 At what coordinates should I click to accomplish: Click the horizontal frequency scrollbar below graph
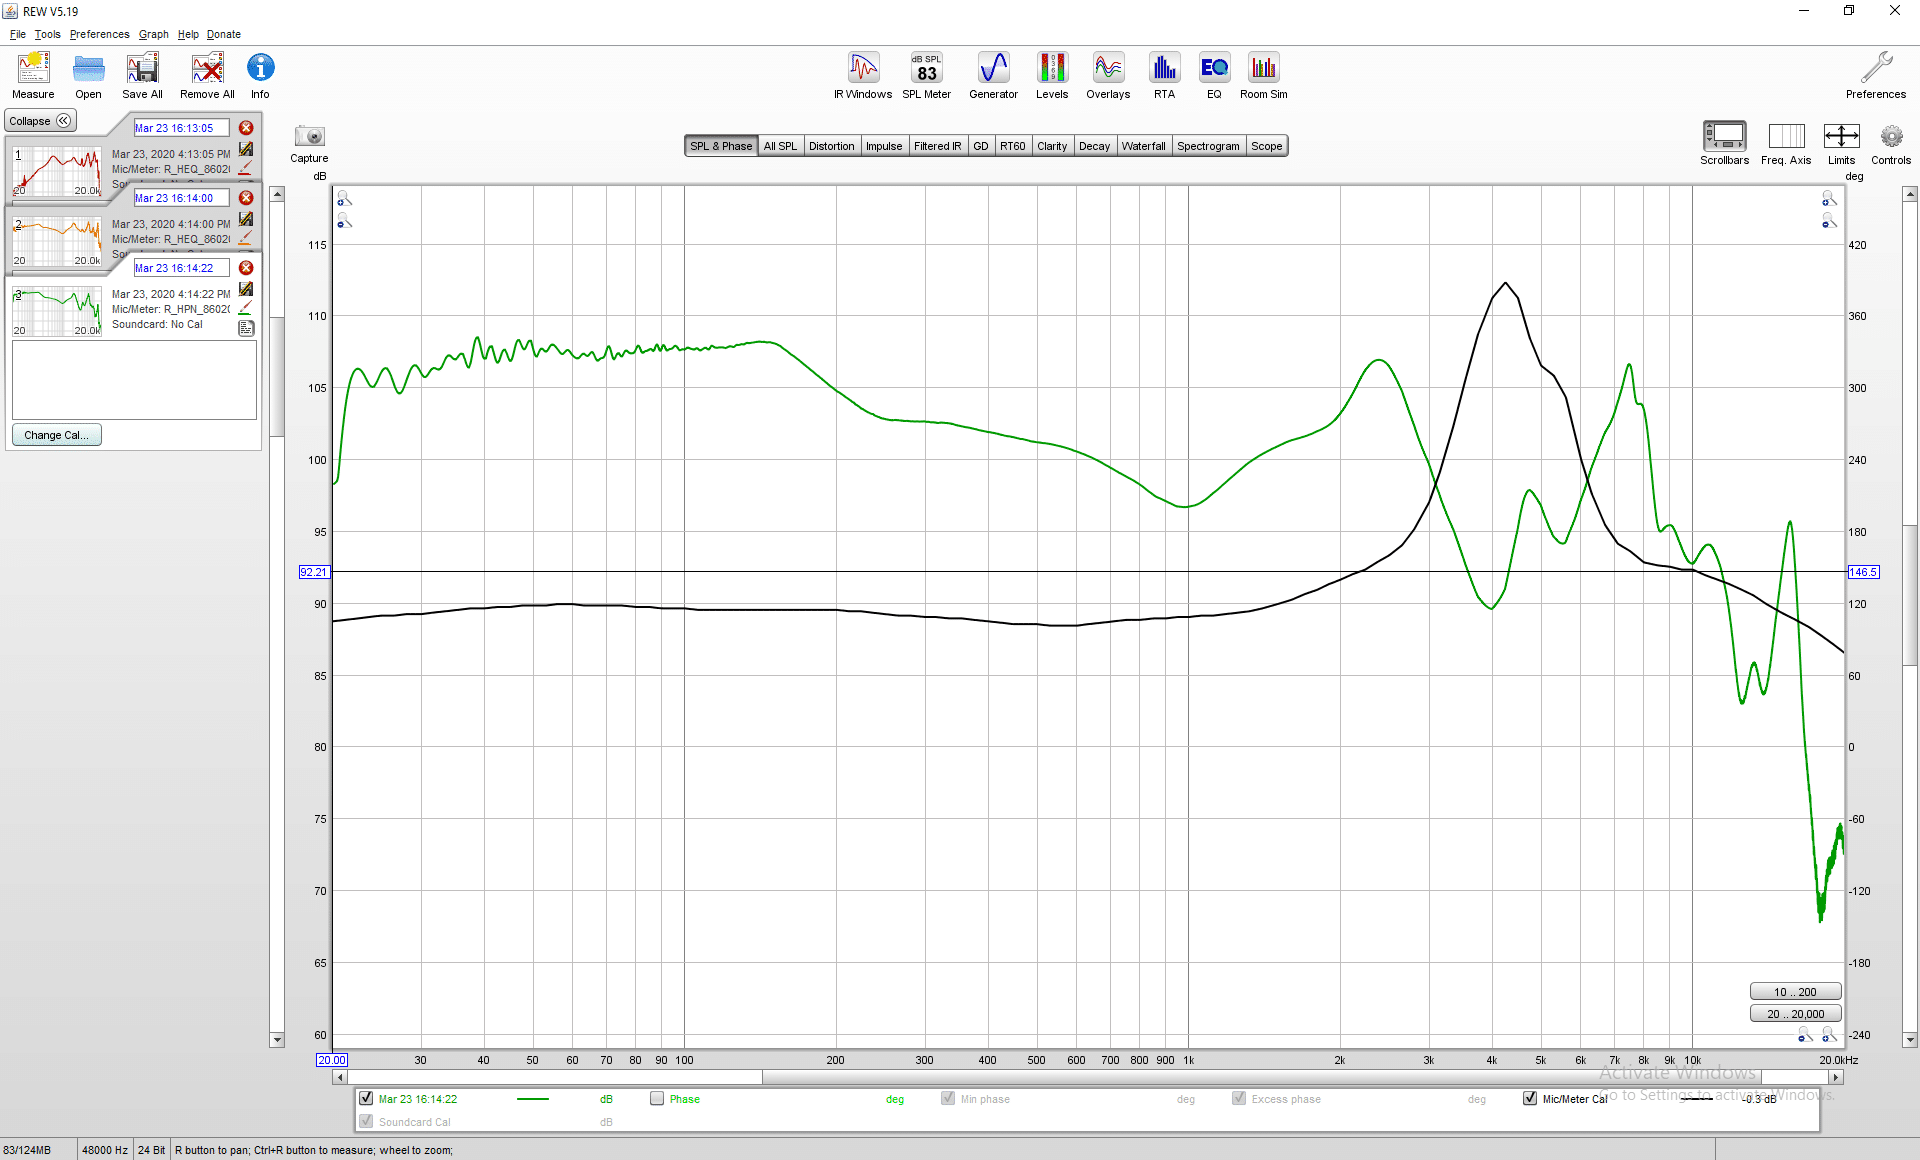[1089, 1077]
